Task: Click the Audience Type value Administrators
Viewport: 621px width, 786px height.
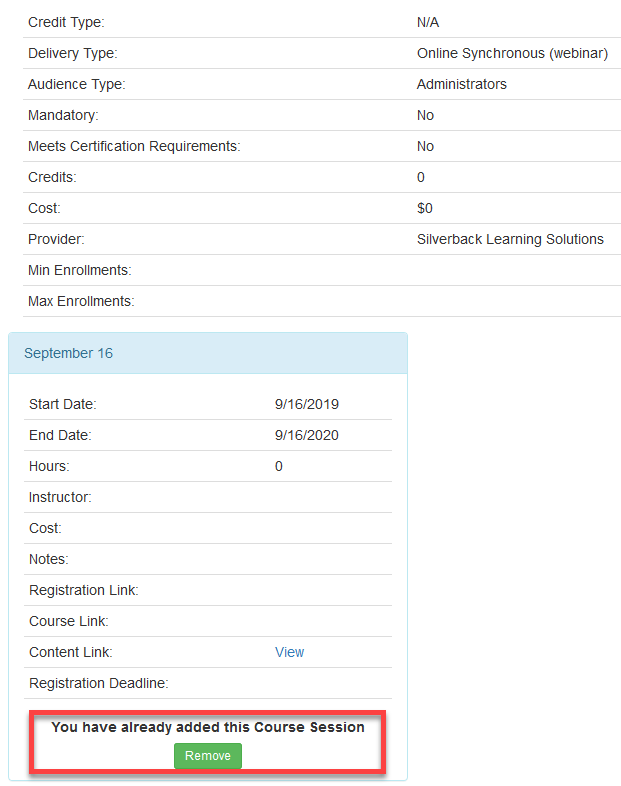Action: coord(462,84)
